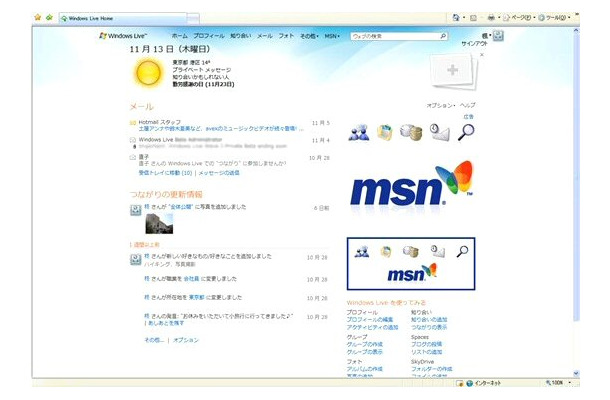610x400 pixels.
Task: Close the add photo placeholder with X
Action: [482, 55]
